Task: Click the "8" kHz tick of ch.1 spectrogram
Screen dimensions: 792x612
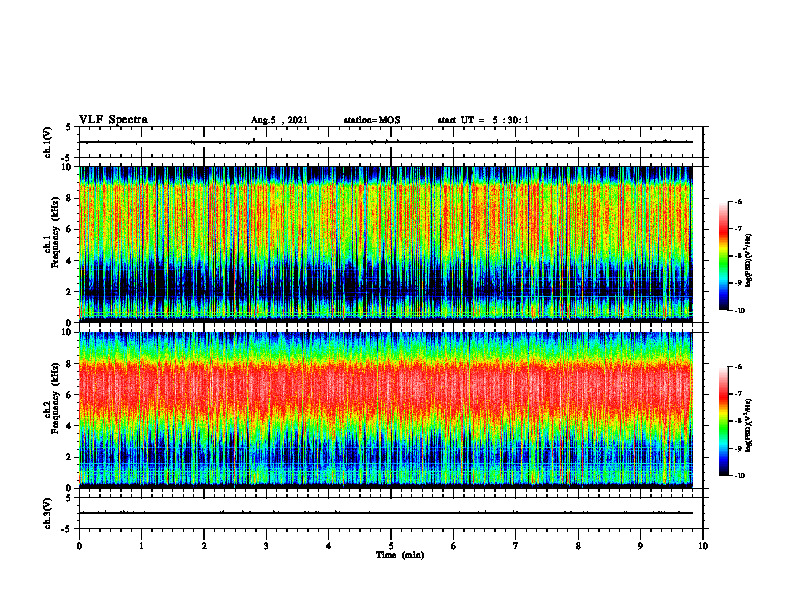Action: click(69, 198)
